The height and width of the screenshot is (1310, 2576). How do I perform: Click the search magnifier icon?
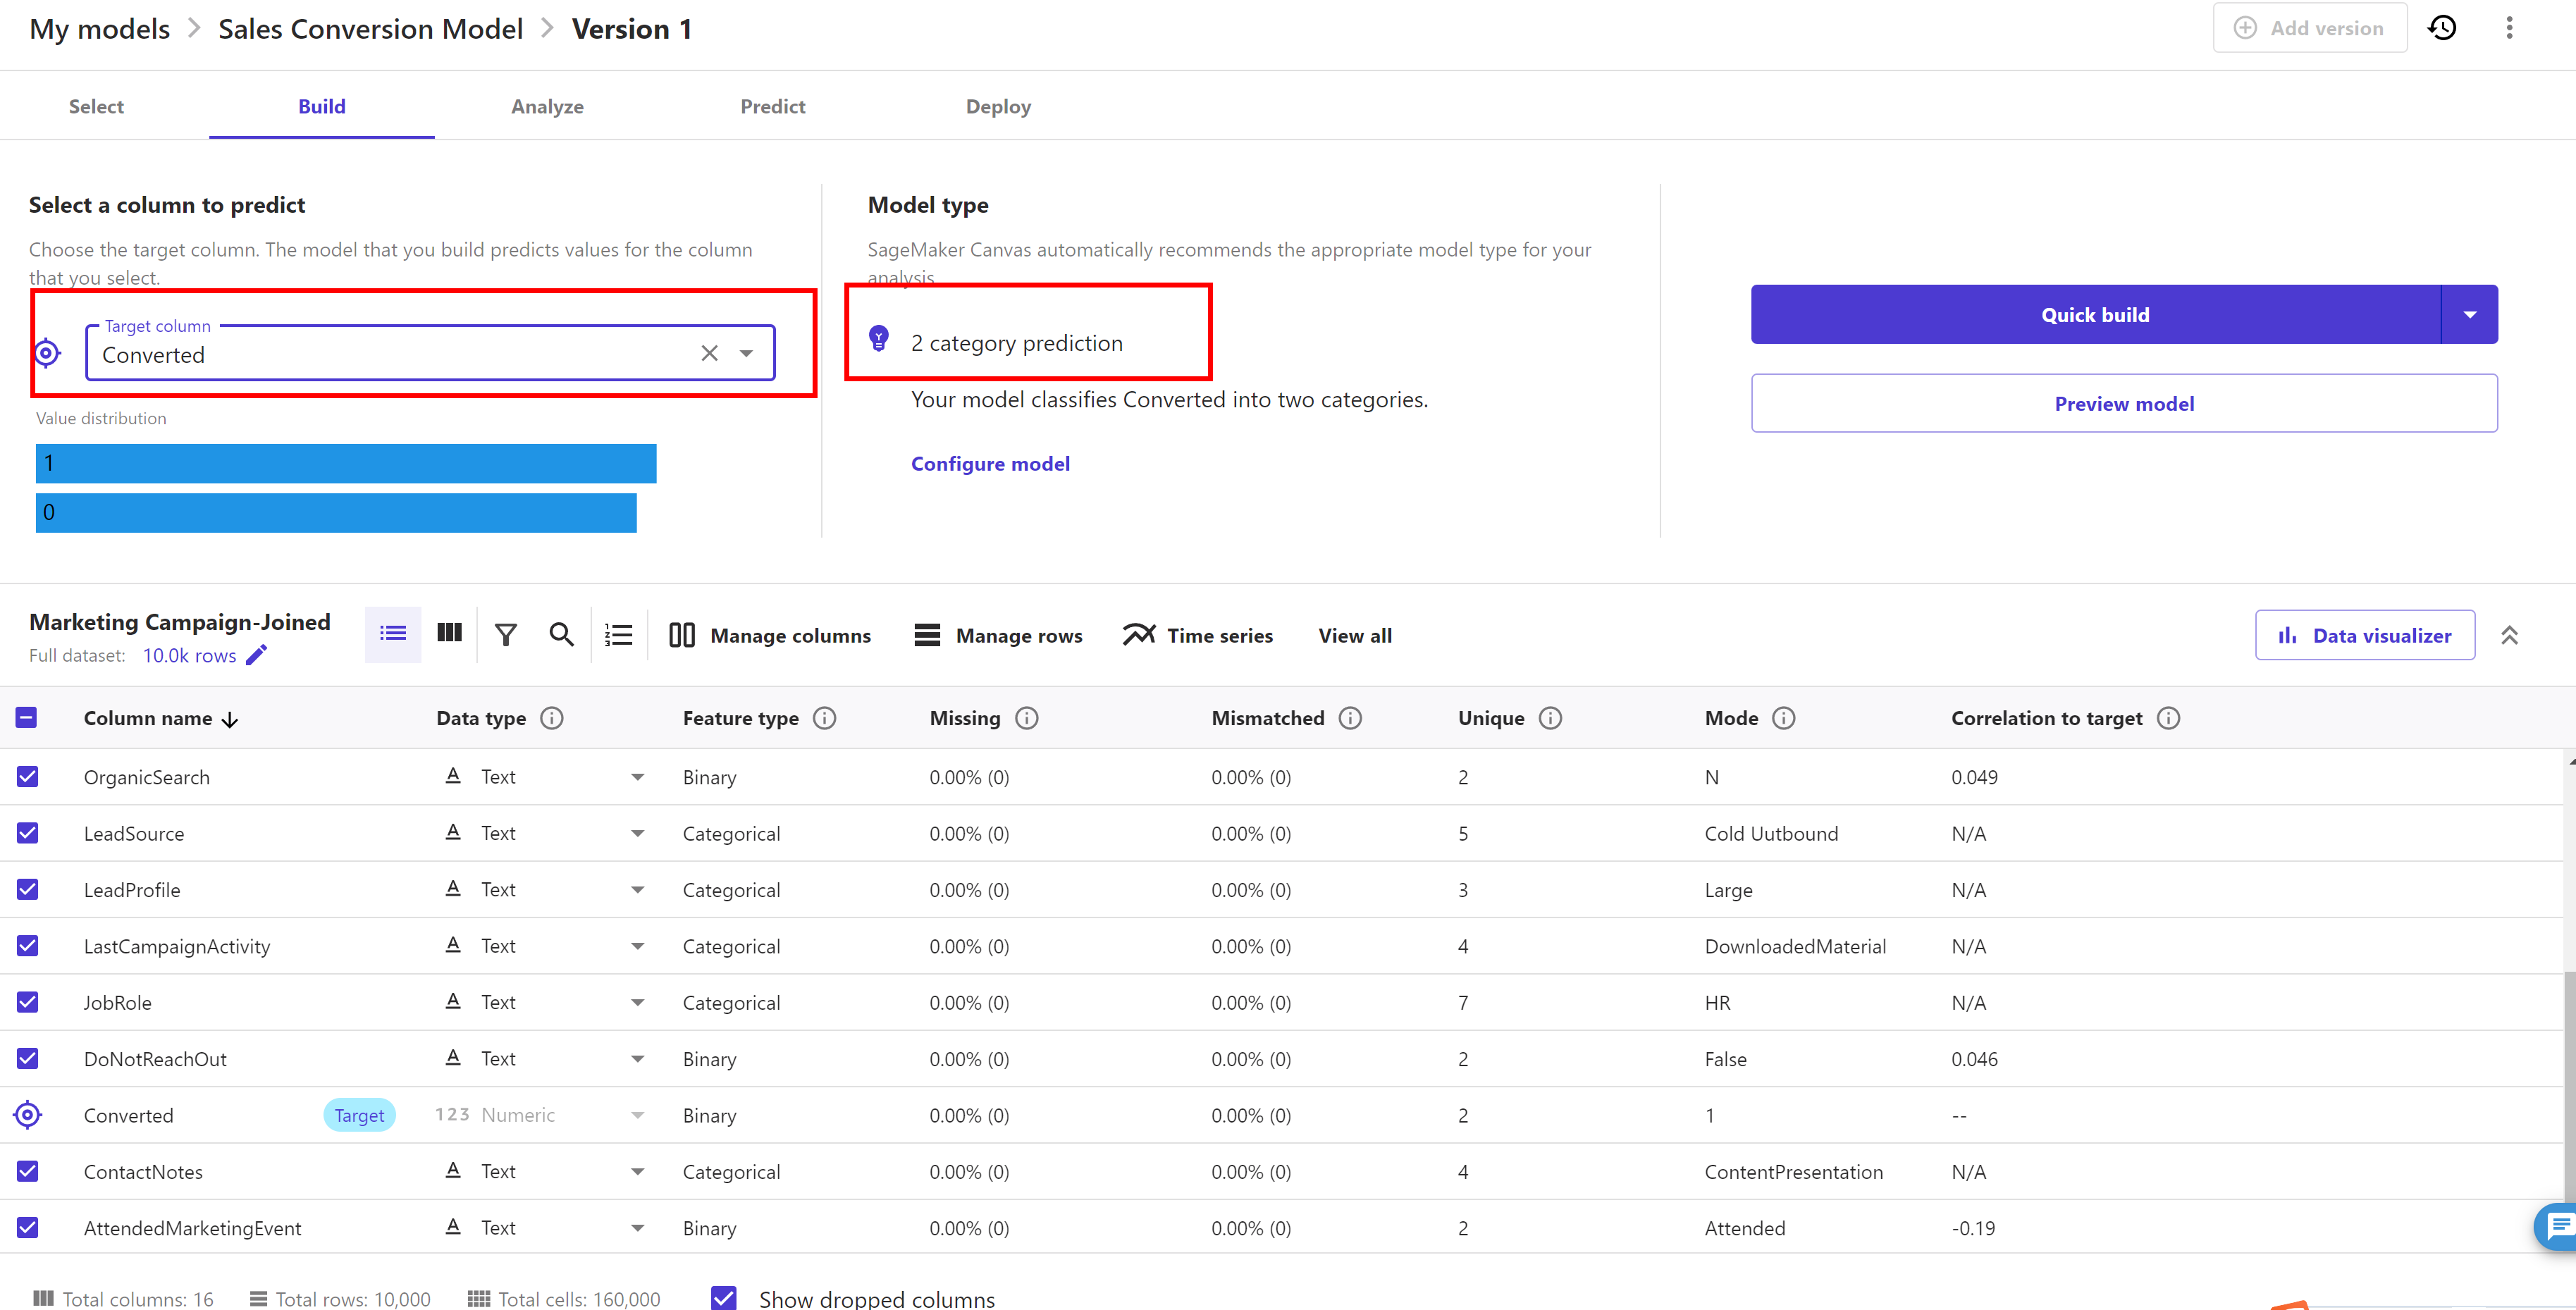point(561,635)
